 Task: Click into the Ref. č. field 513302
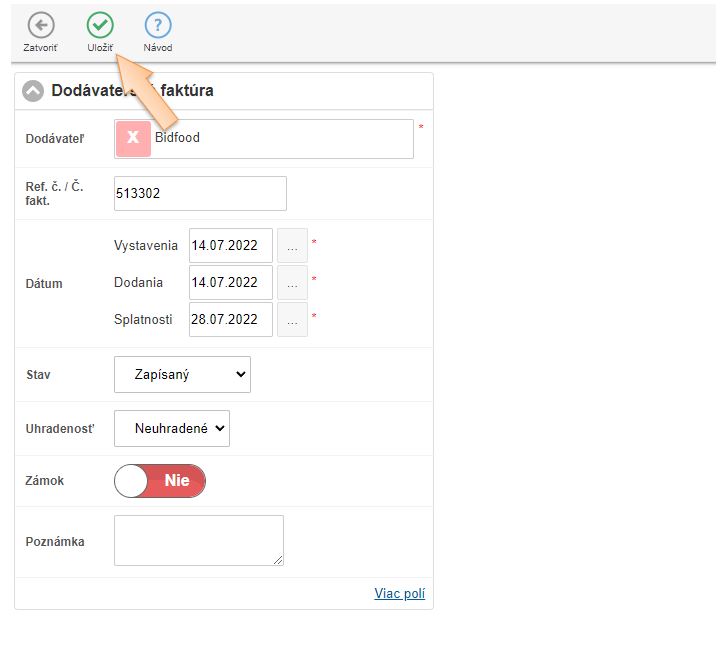(x=200, y=194)
